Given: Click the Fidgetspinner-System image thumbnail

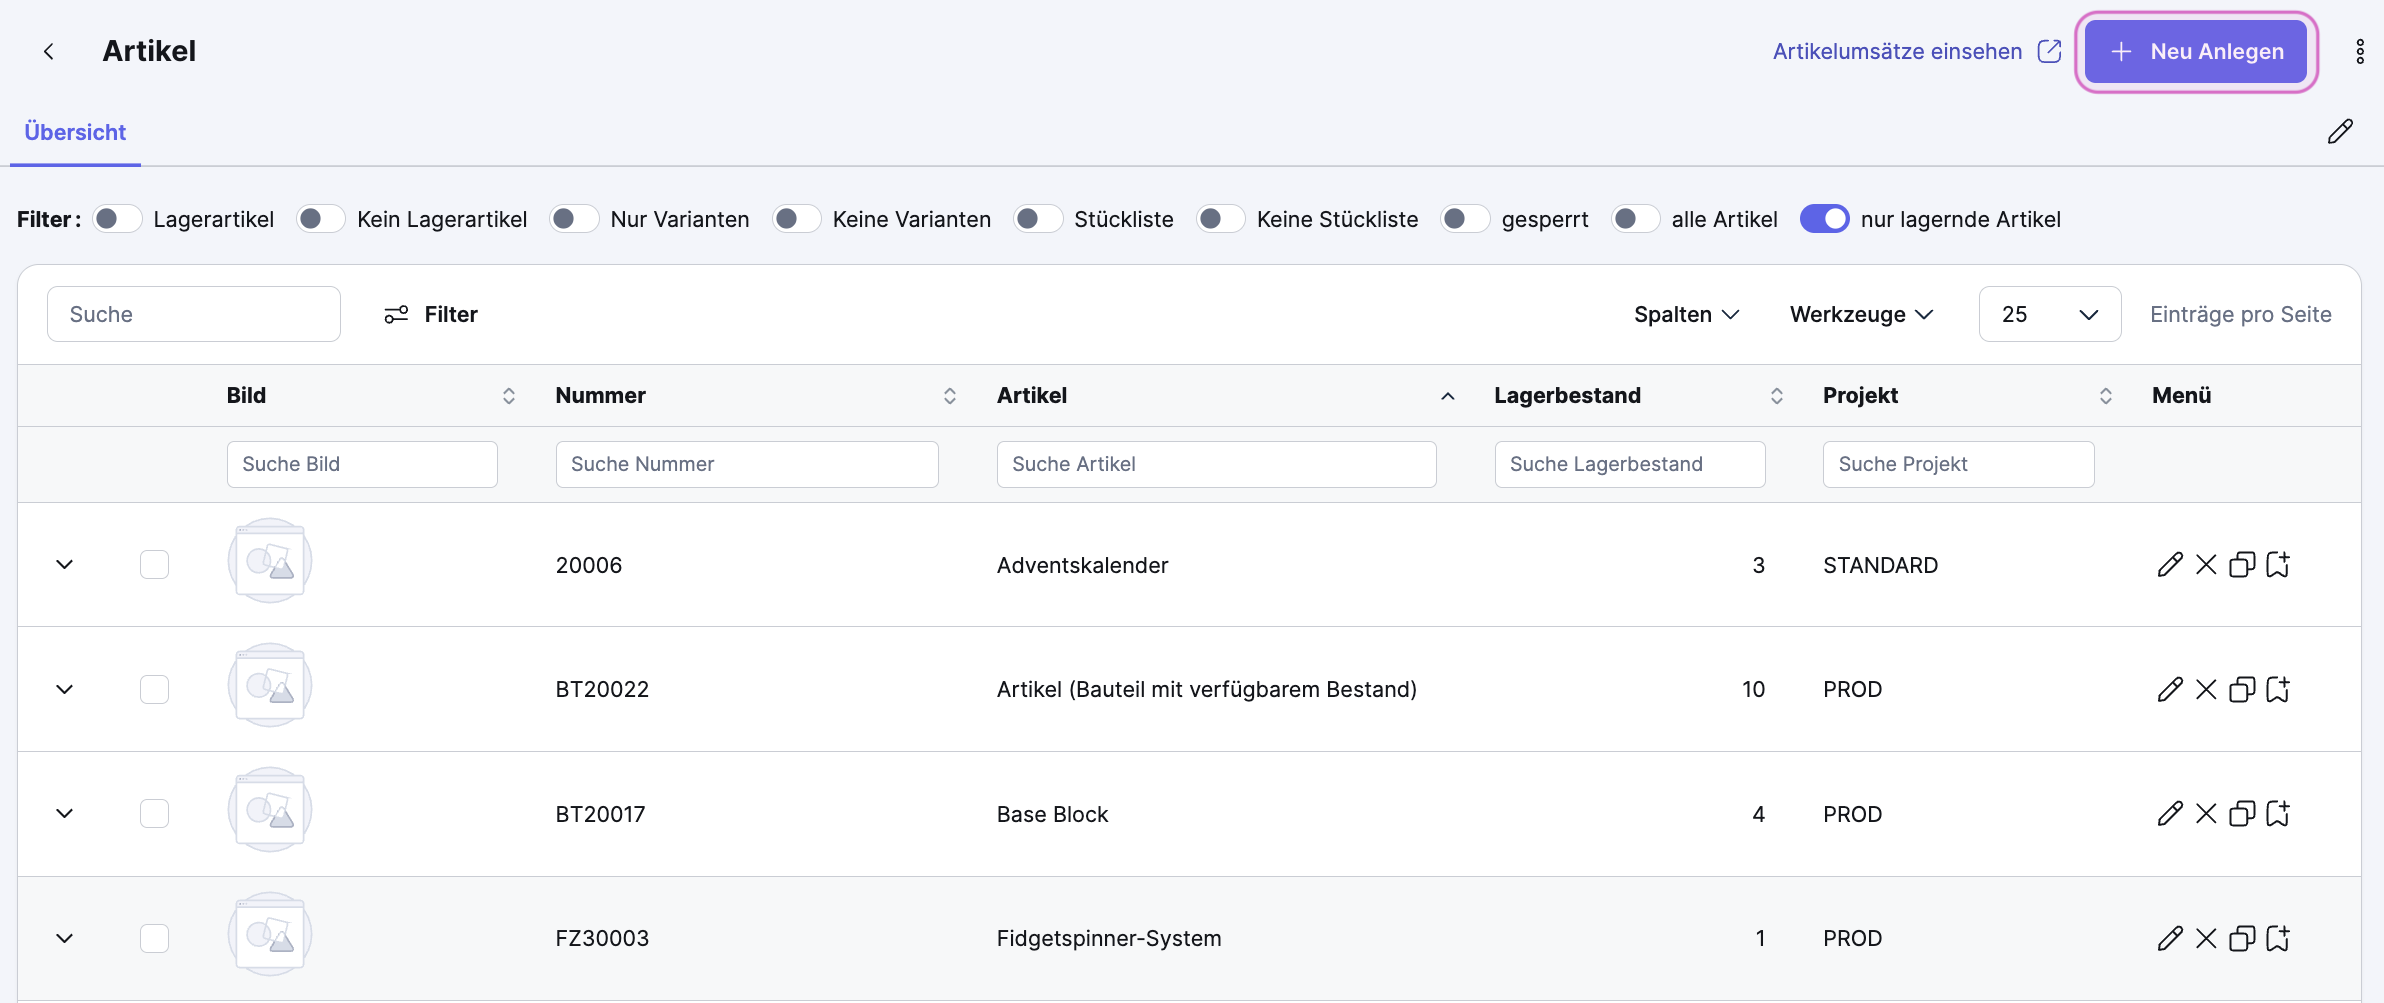Looking at the screenshot, I should [270, 936].
